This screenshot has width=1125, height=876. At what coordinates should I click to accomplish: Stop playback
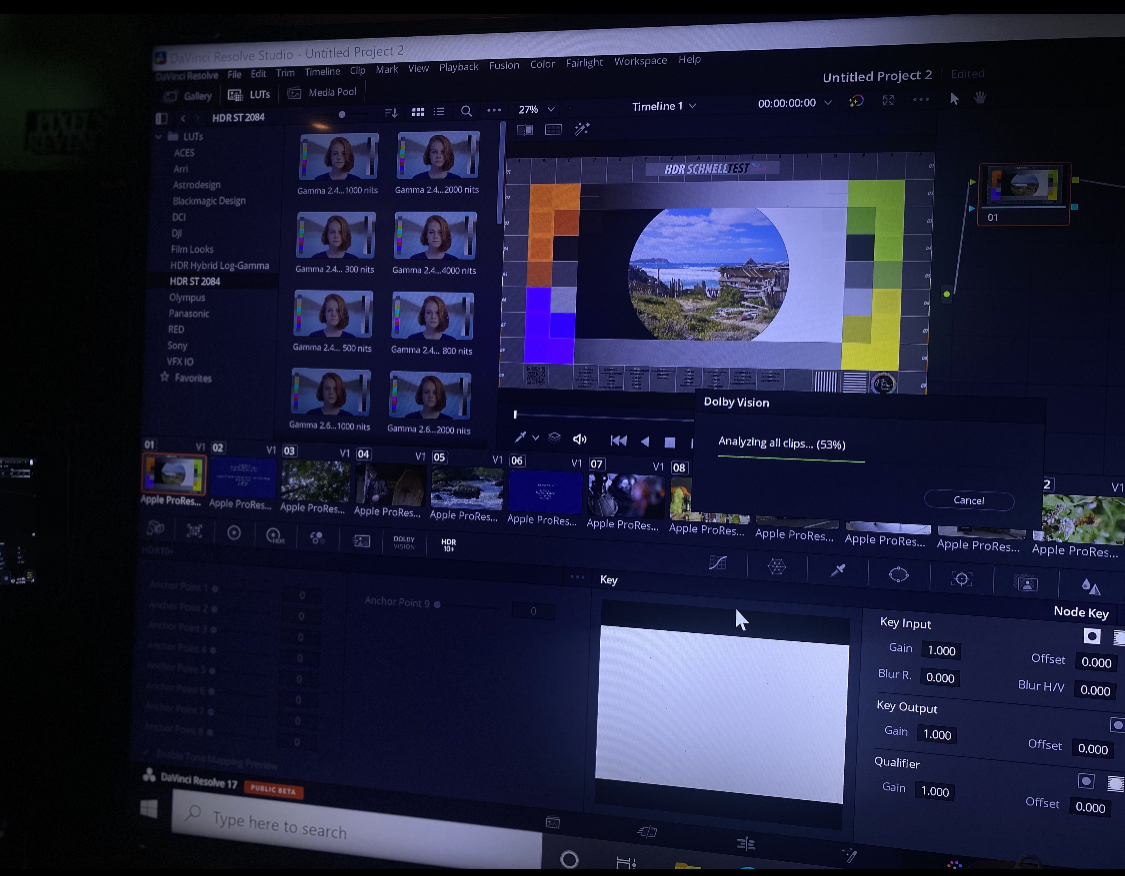(670, 443)
